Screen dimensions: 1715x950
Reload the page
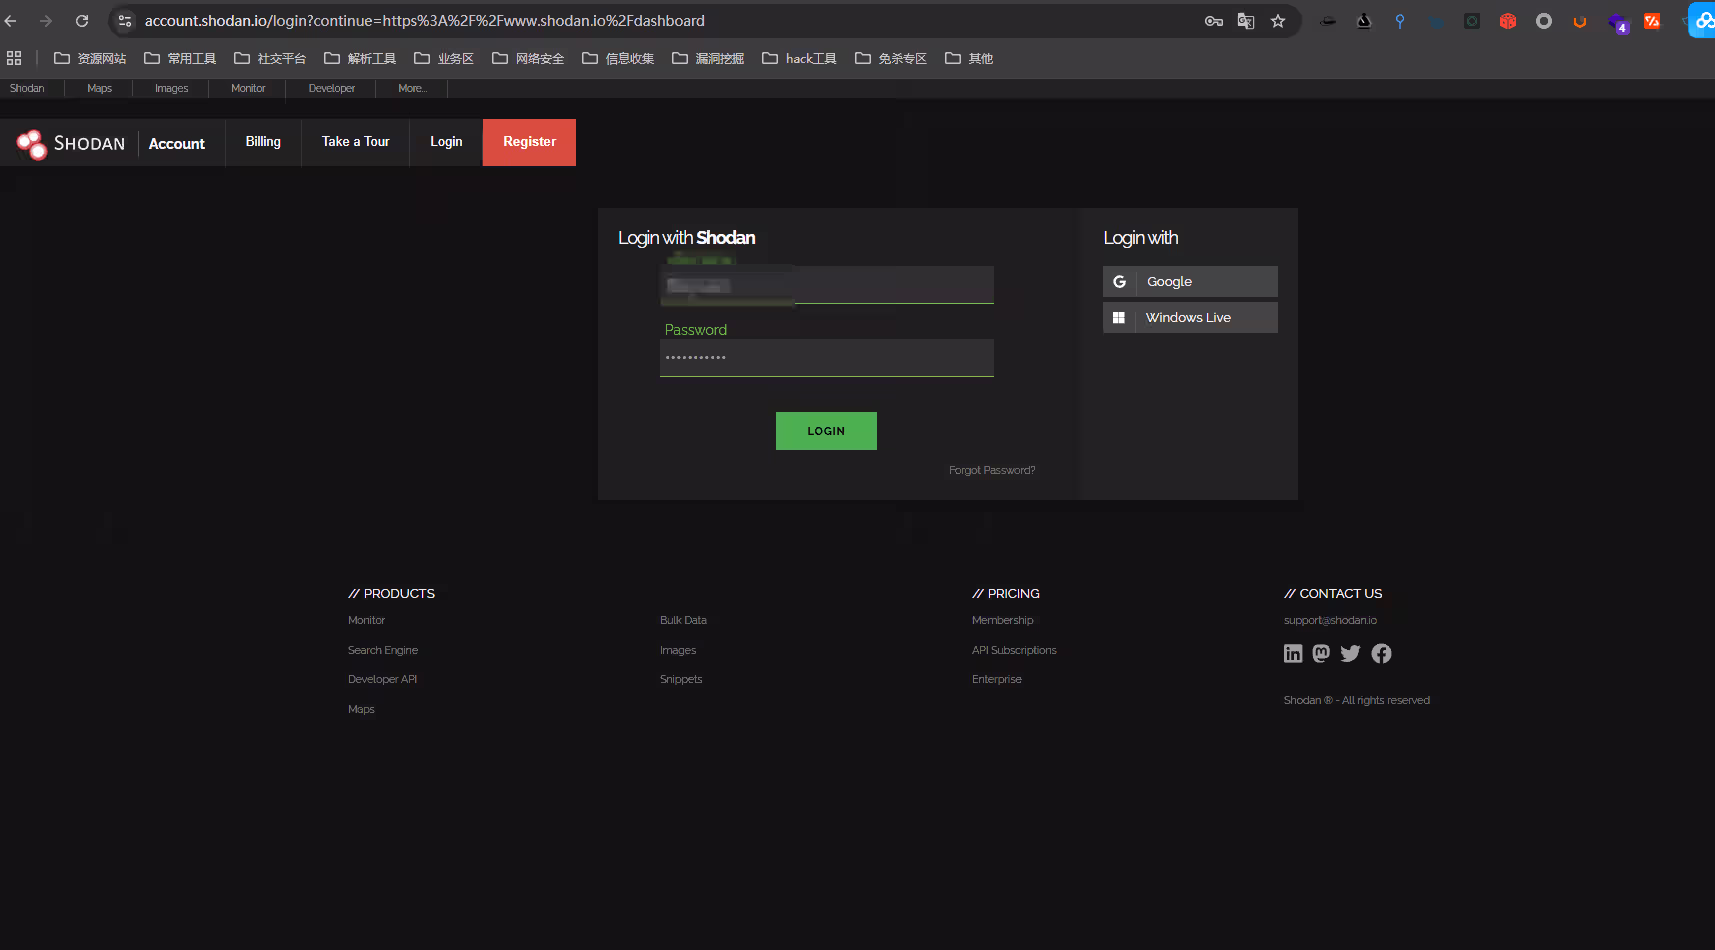(82, 20)
